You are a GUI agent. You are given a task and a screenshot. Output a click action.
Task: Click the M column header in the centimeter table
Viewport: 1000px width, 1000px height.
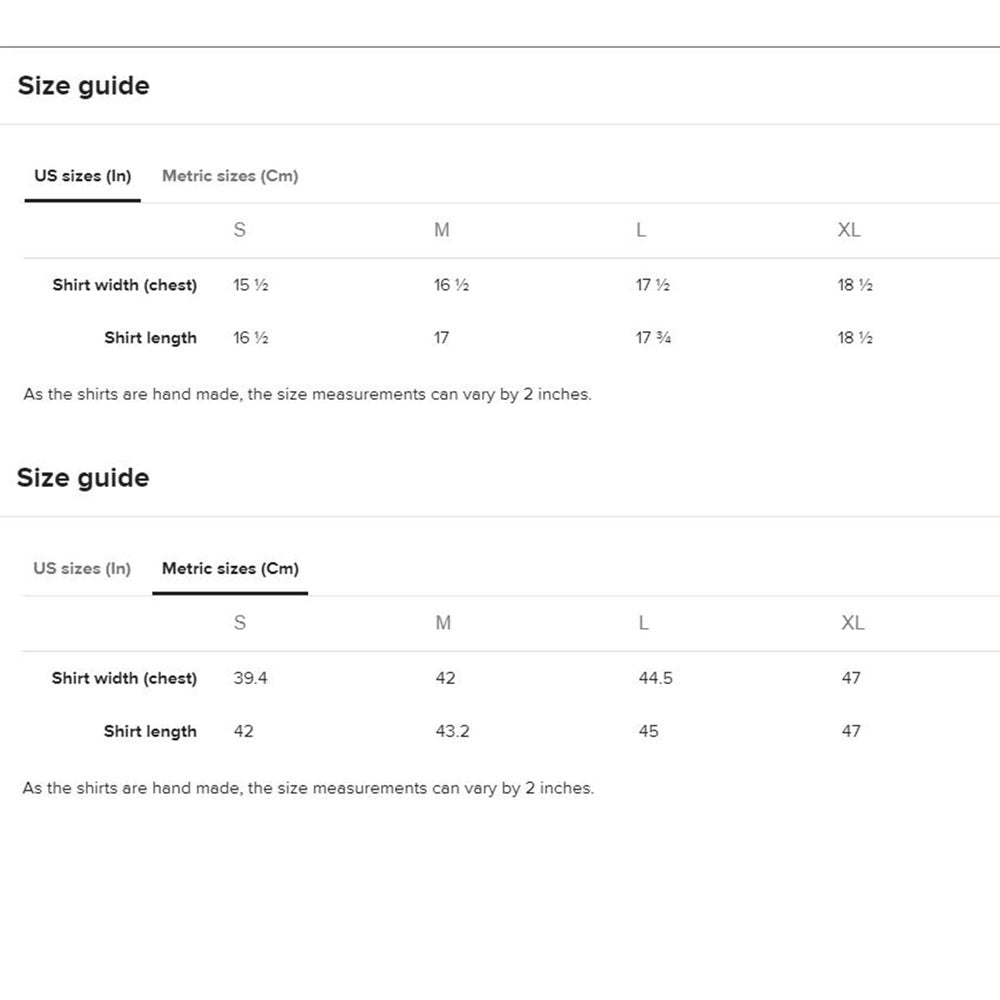point(443,622)
